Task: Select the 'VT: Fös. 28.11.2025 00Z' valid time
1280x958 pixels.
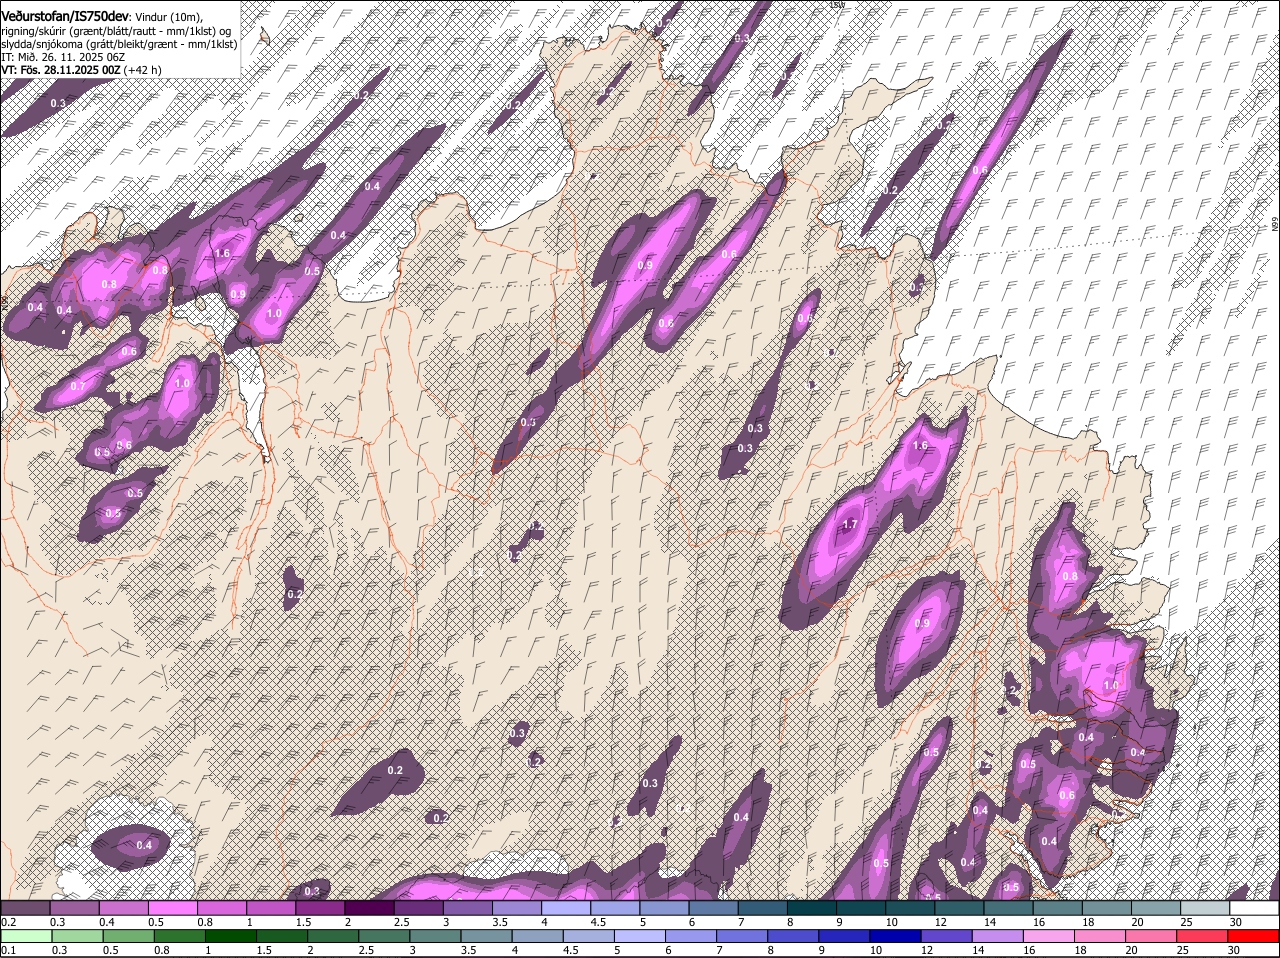Action: pos(61,70)
